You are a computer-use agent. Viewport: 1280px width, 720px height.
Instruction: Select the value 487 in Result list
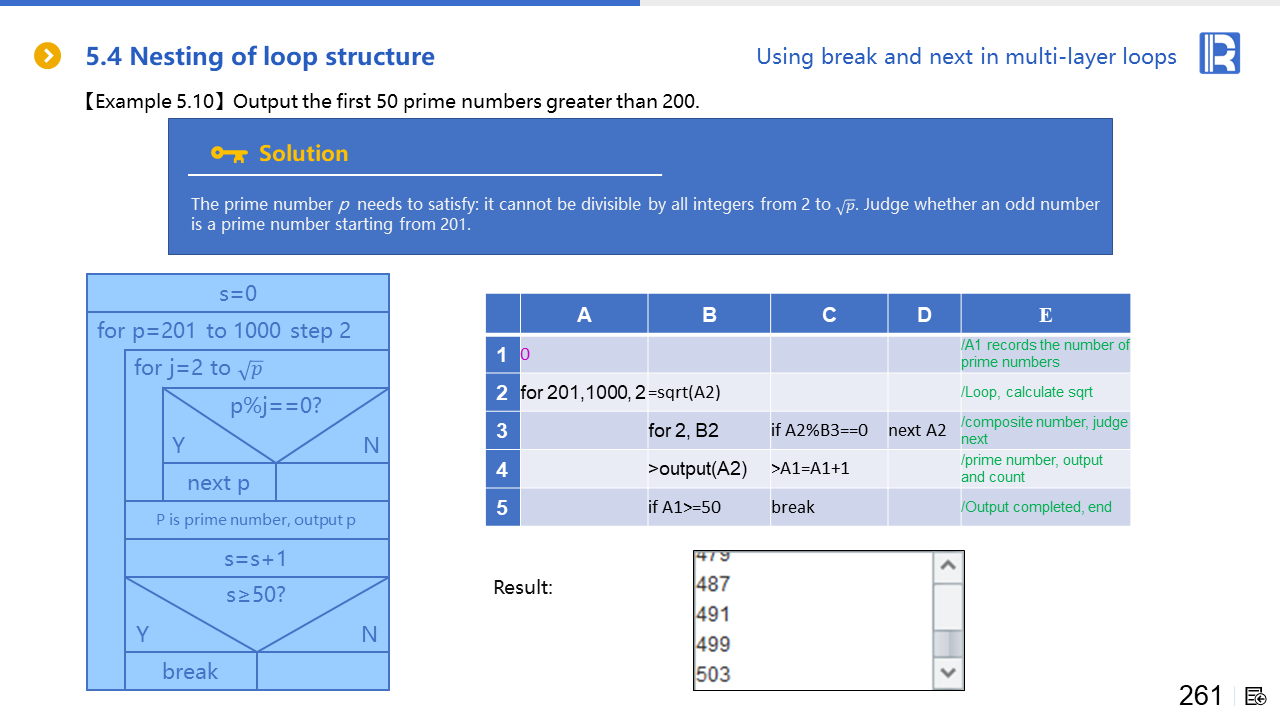click(x=713, y=584)
